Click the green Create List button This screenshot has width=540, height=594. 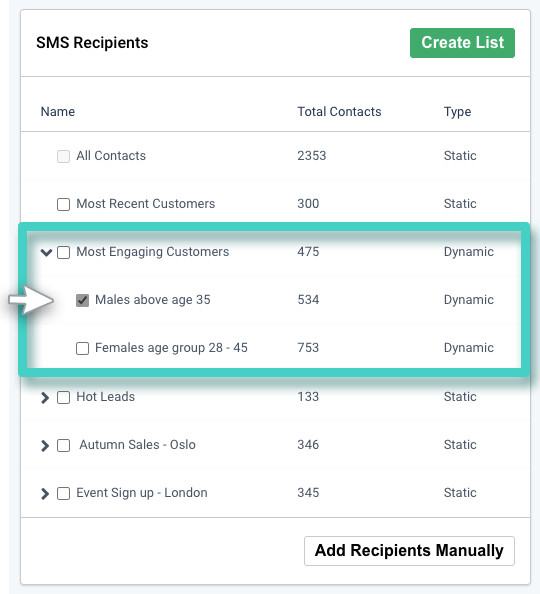[x=462, y=43]
